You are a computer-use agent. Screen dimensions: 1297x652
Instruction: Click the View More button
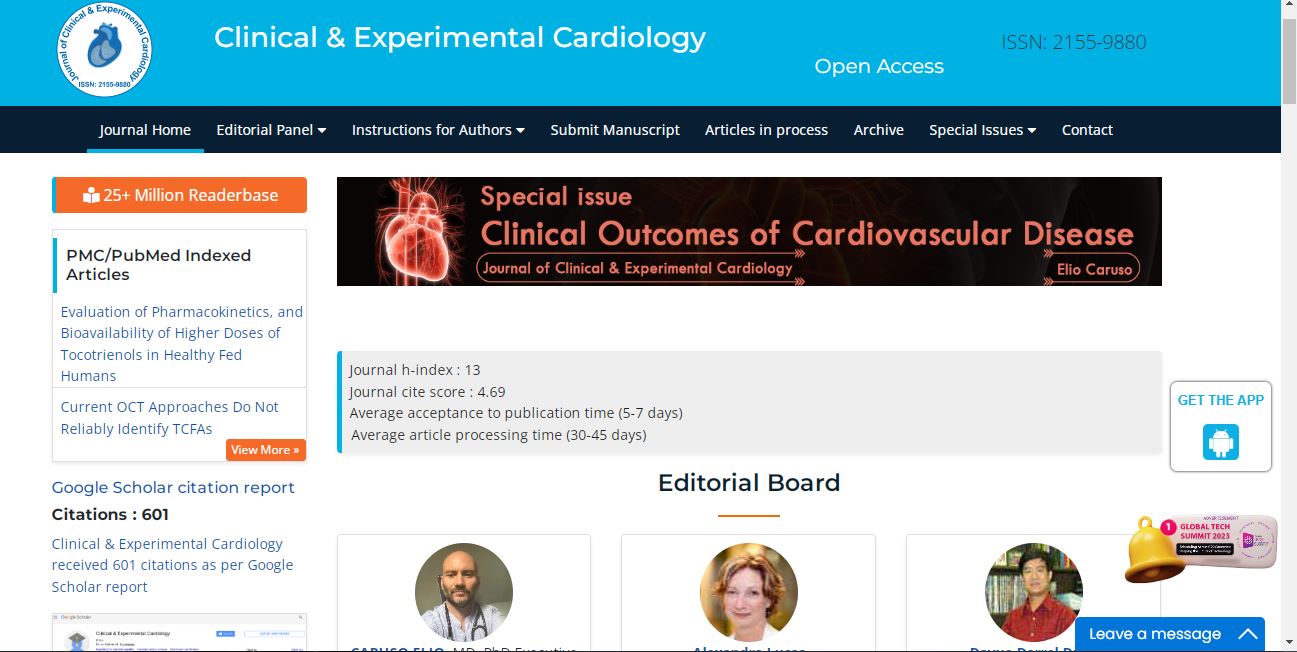[266, 450]
